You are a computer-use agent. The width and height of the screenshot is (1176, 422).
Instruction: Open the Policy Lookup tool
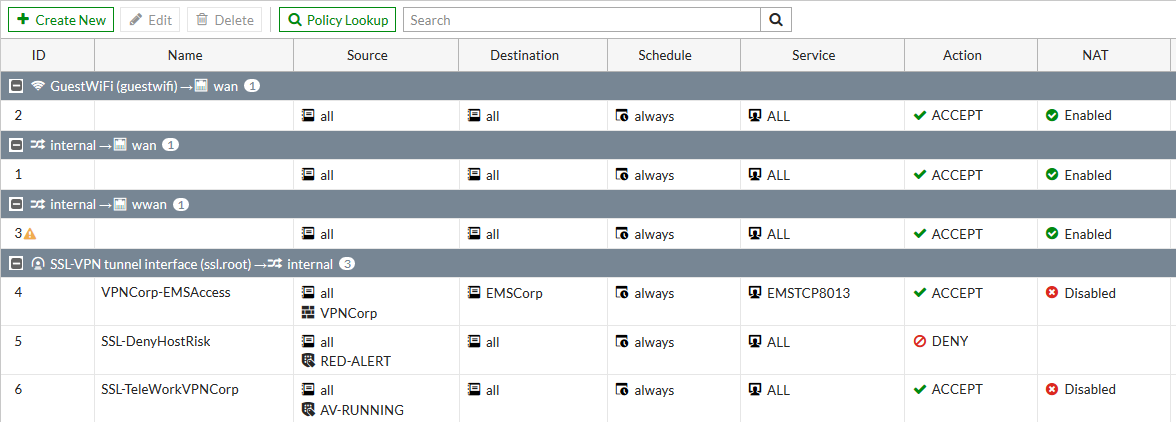337,20
